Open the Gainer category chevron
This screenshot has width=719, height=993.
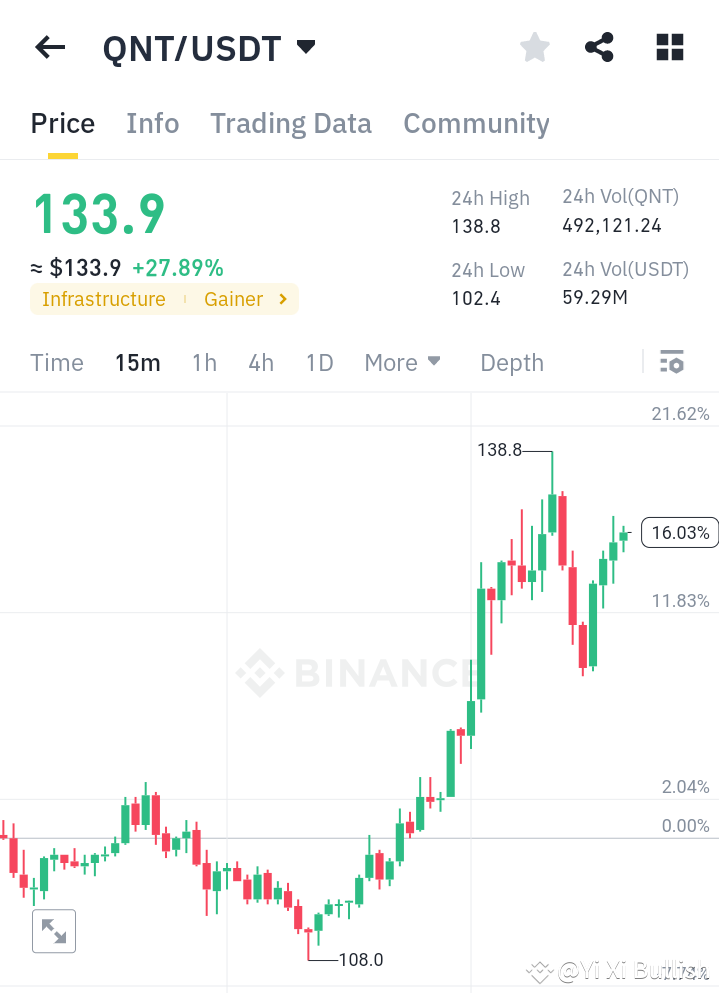(x=281, y=299)
